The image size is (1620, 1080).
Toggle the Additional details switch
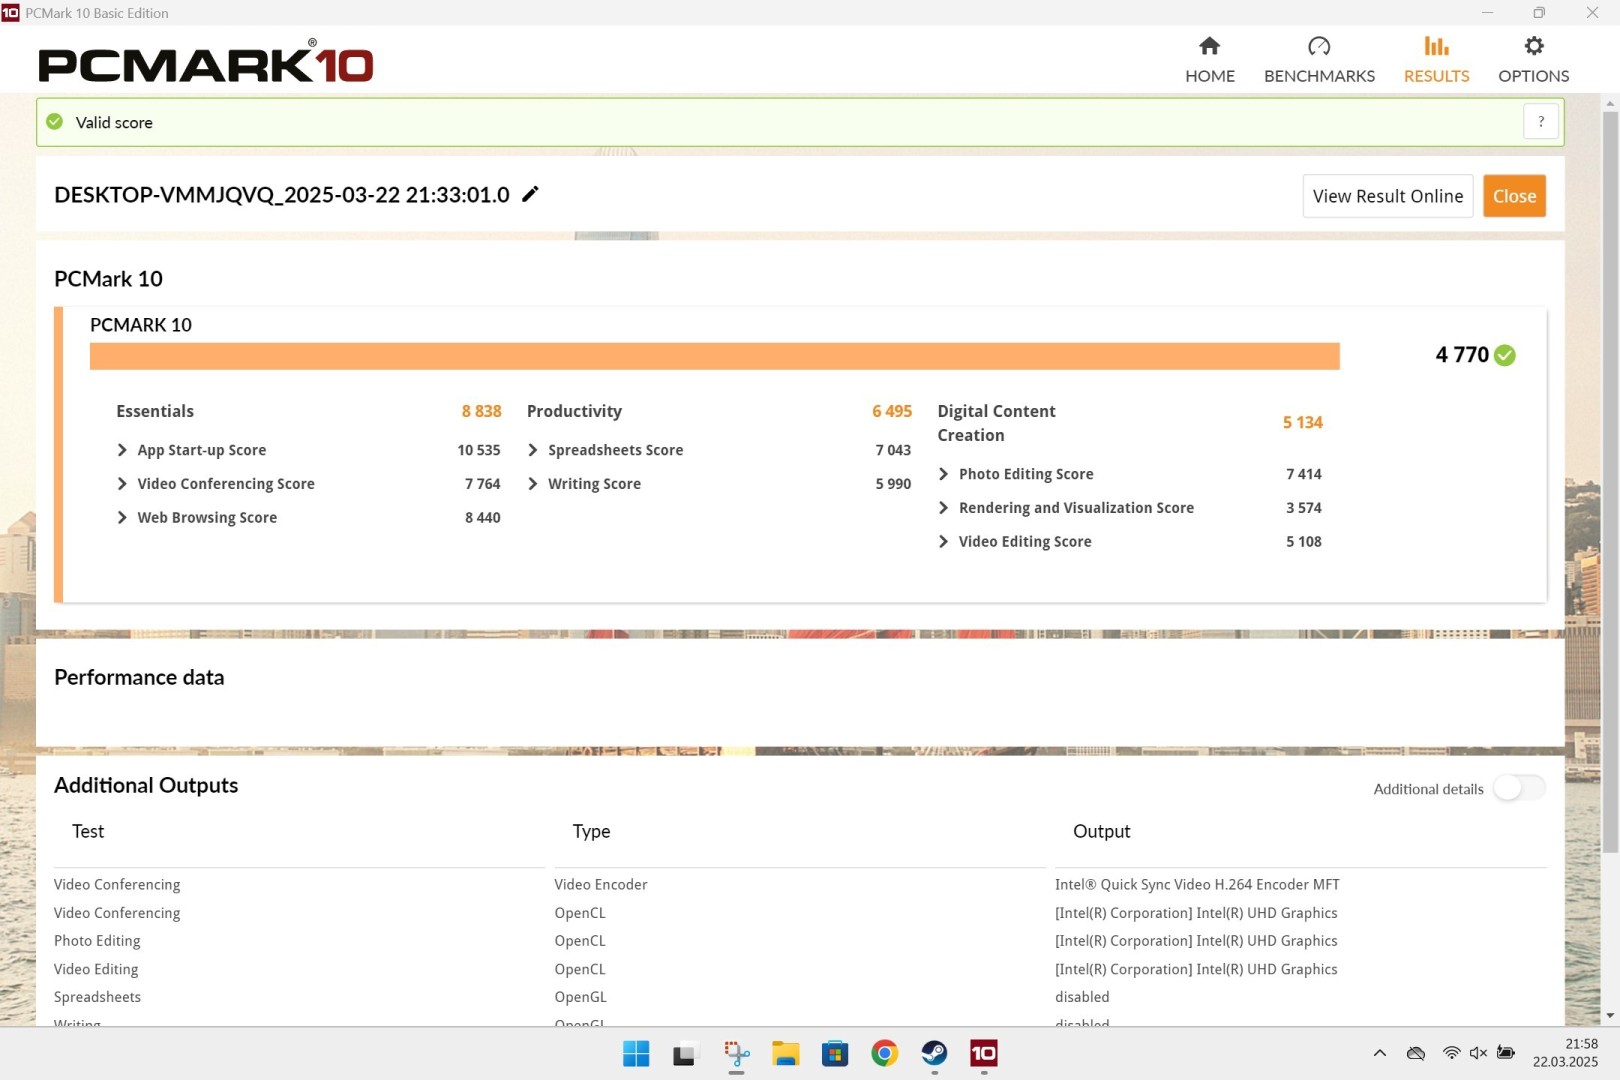1519,788
